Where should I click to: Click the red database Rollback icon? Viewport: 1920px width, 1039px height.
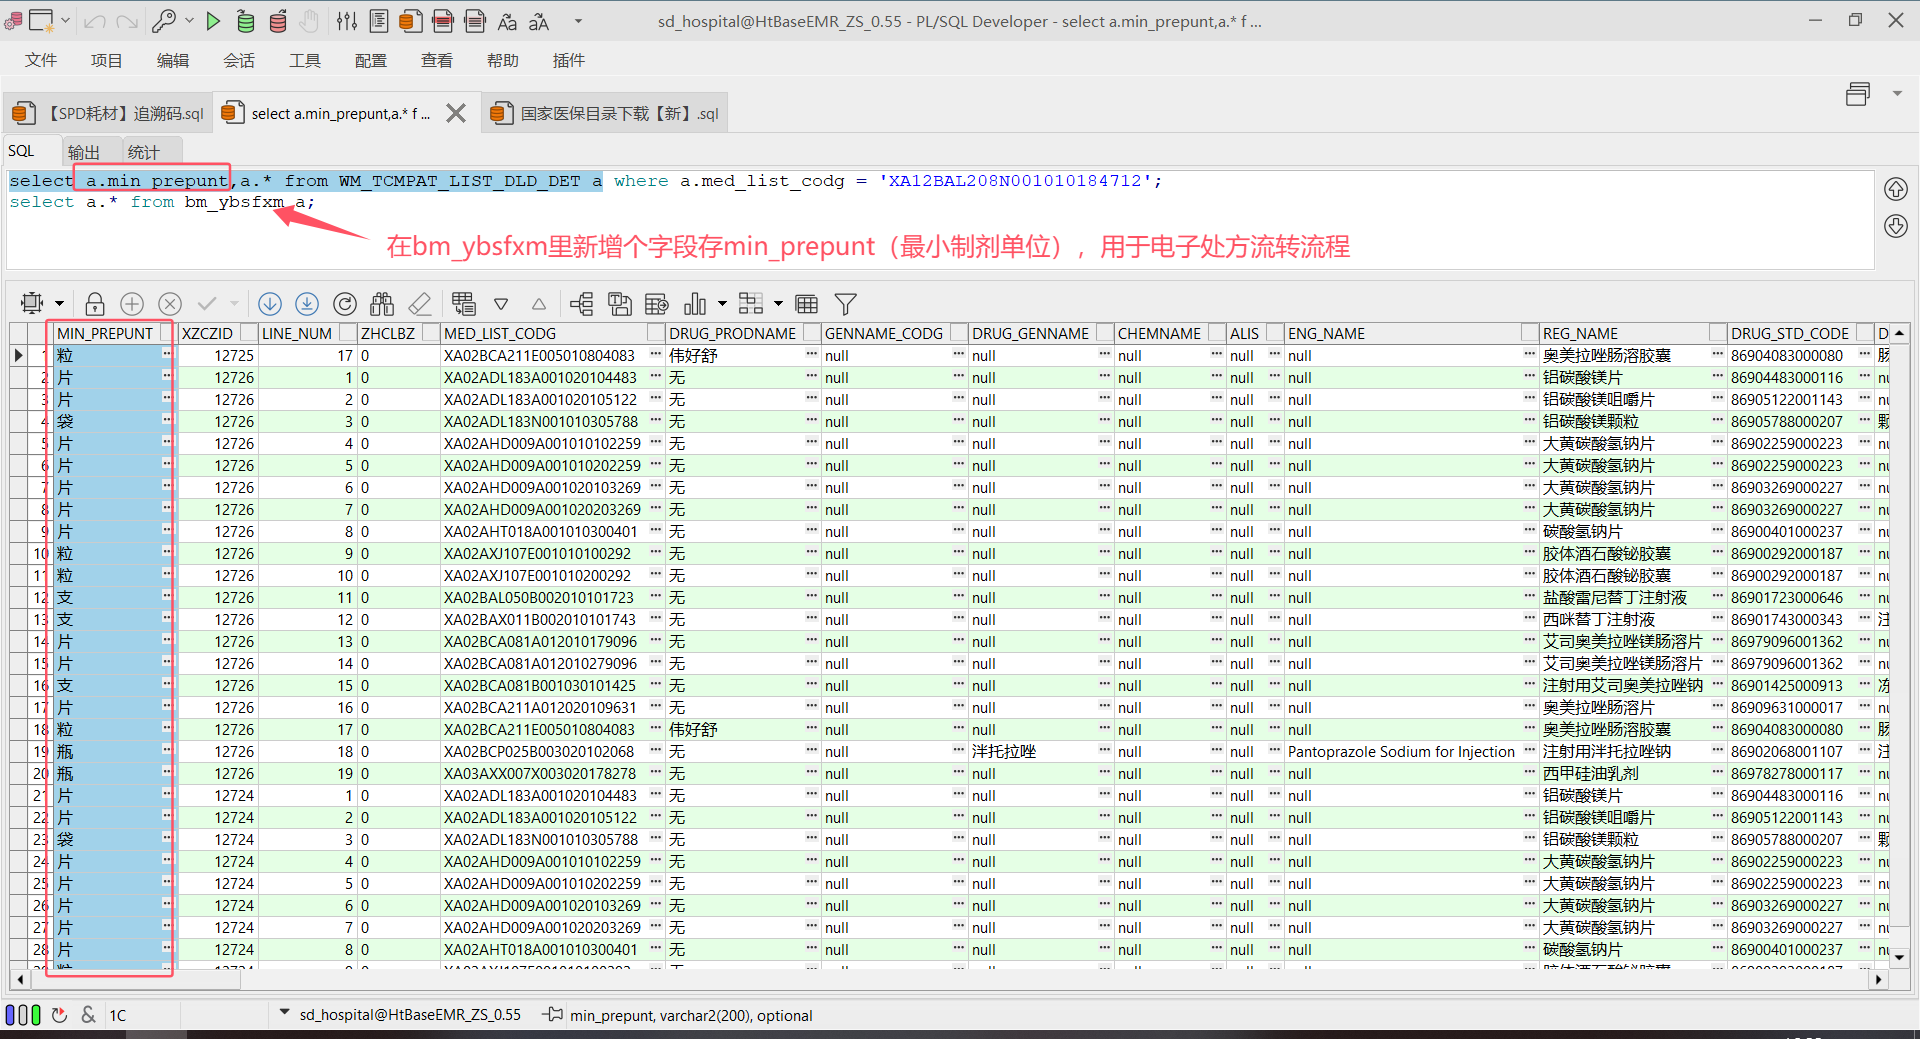tap(278, 21)
